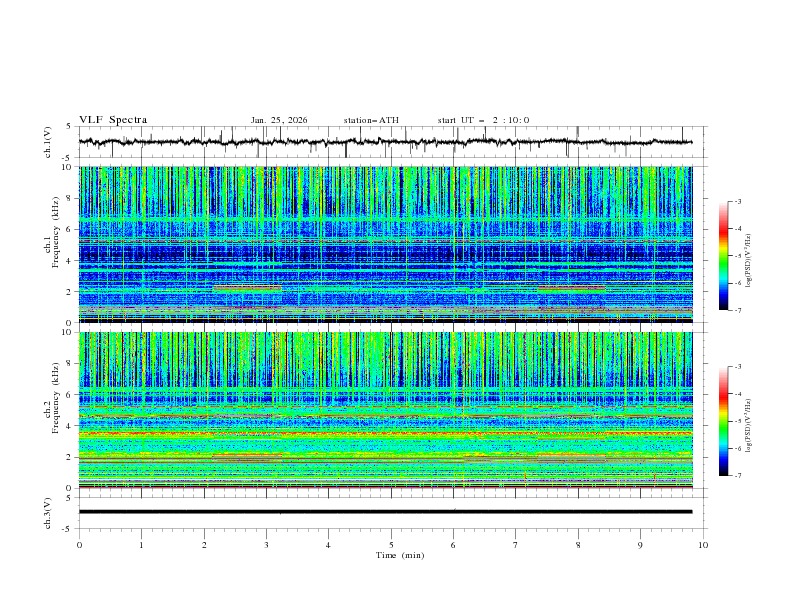Click the station=ATH label

(371, 120)
